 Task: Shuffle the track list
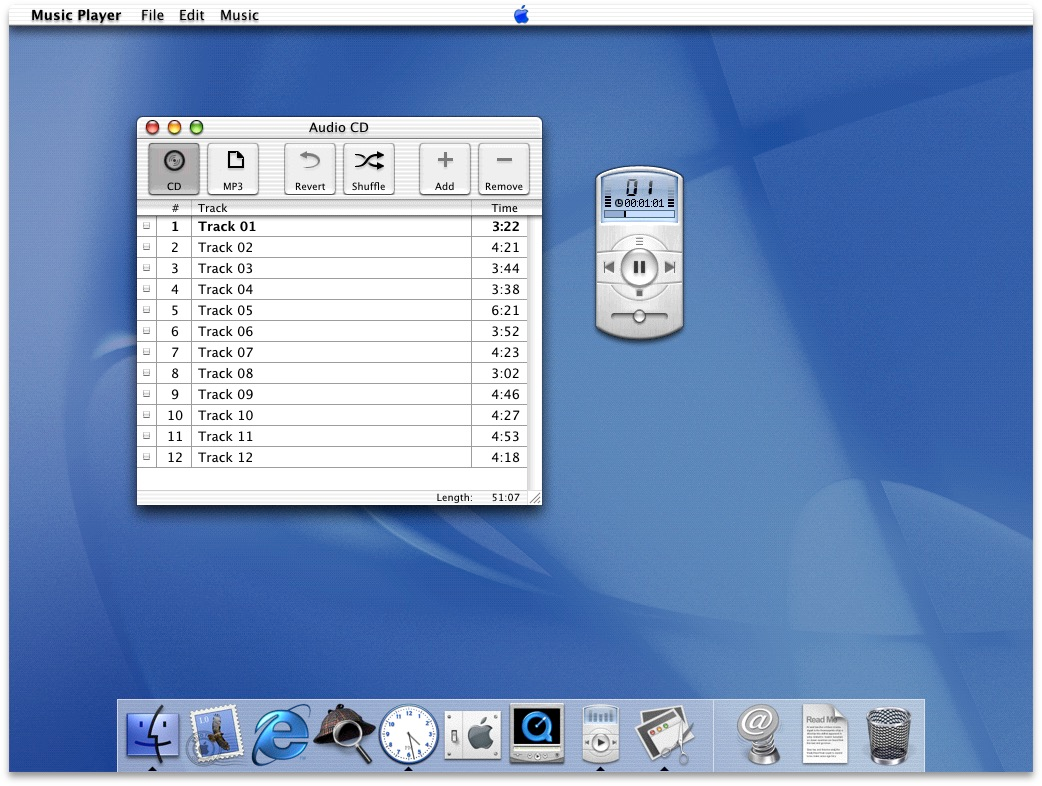tap(369, 169)
